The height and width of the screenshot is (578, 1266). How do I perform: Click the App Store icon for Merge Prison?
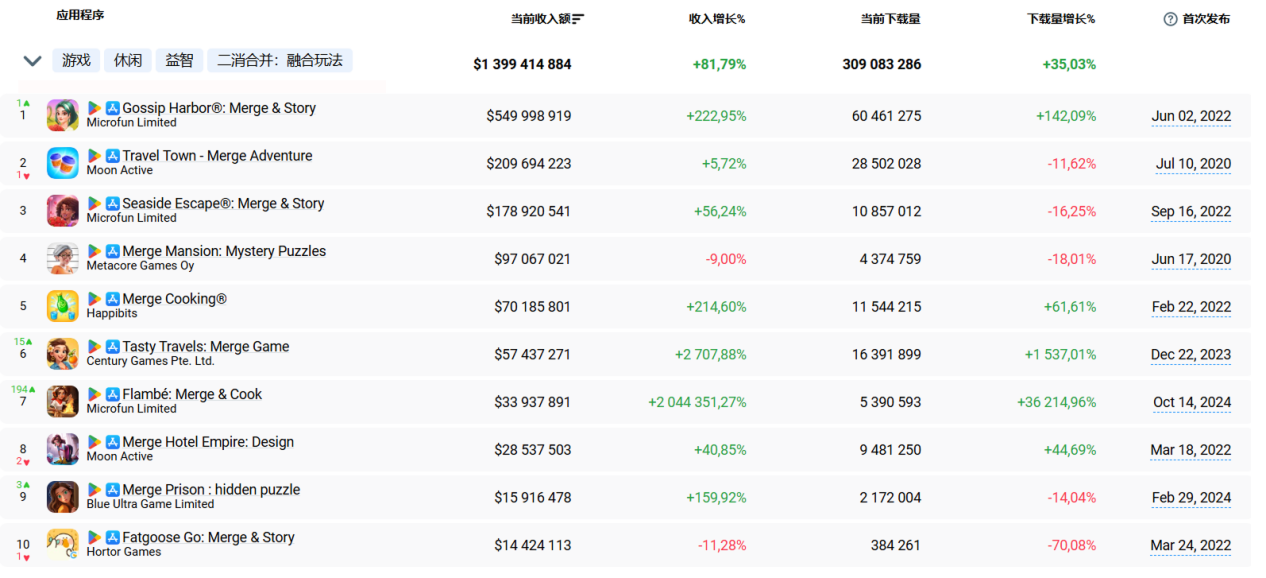[113, 490]
